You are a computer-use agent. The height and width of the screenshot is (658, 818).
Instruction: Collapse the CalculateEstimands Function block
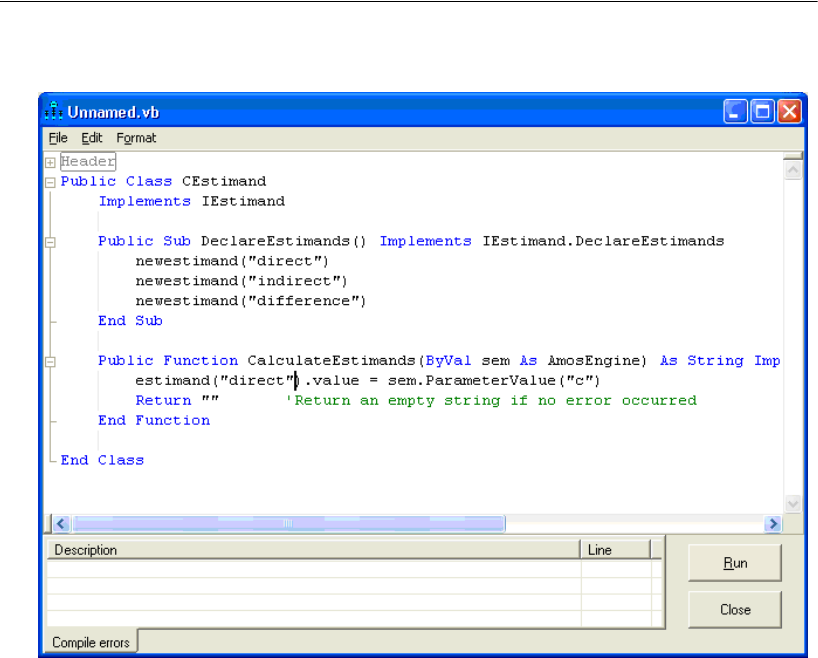click(50, 362)
